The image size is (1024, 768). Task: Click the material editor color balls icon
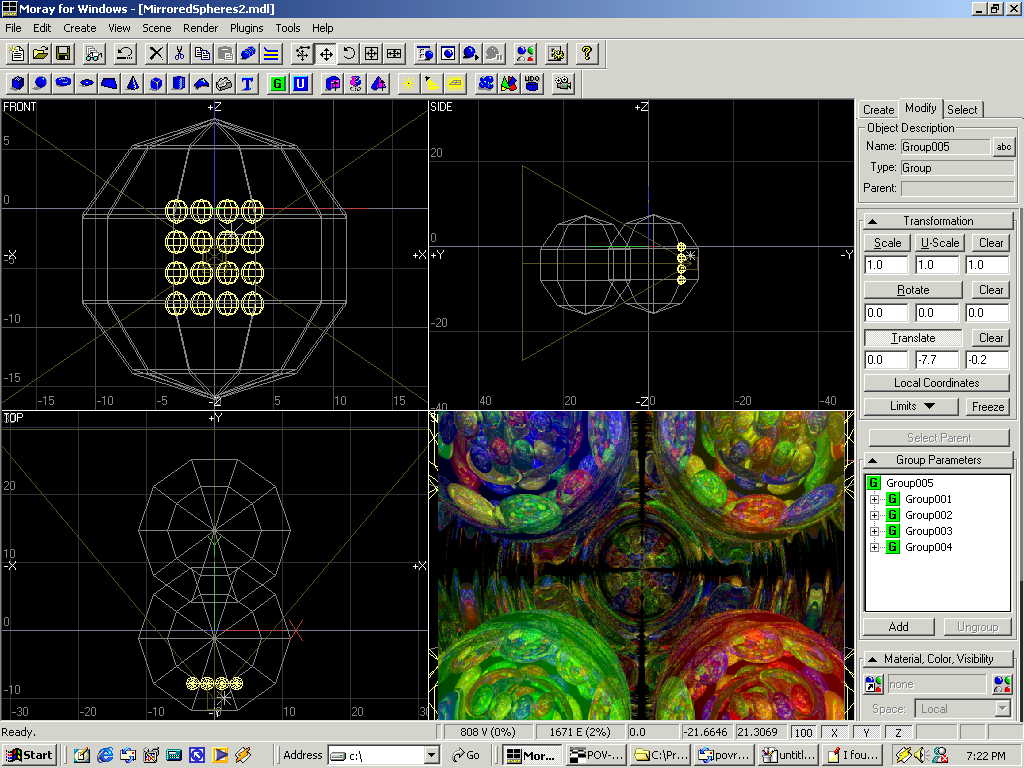(x=526, y=53)
